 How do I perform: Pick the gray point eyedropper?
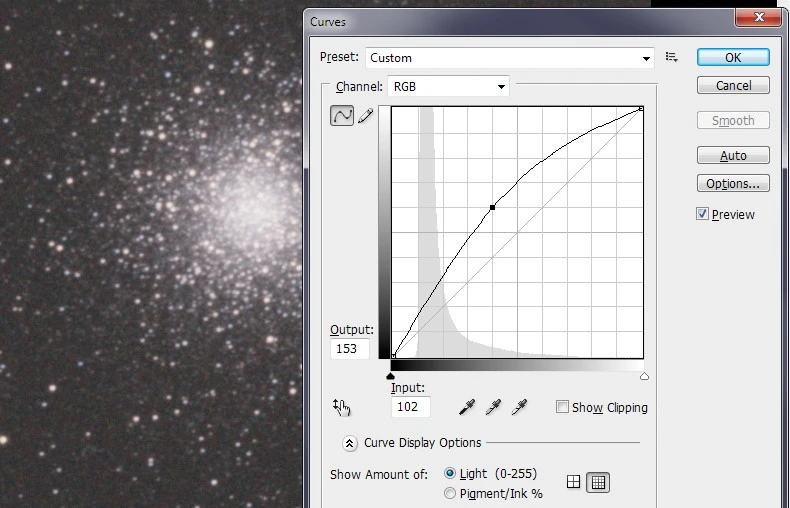click(492, 407)
